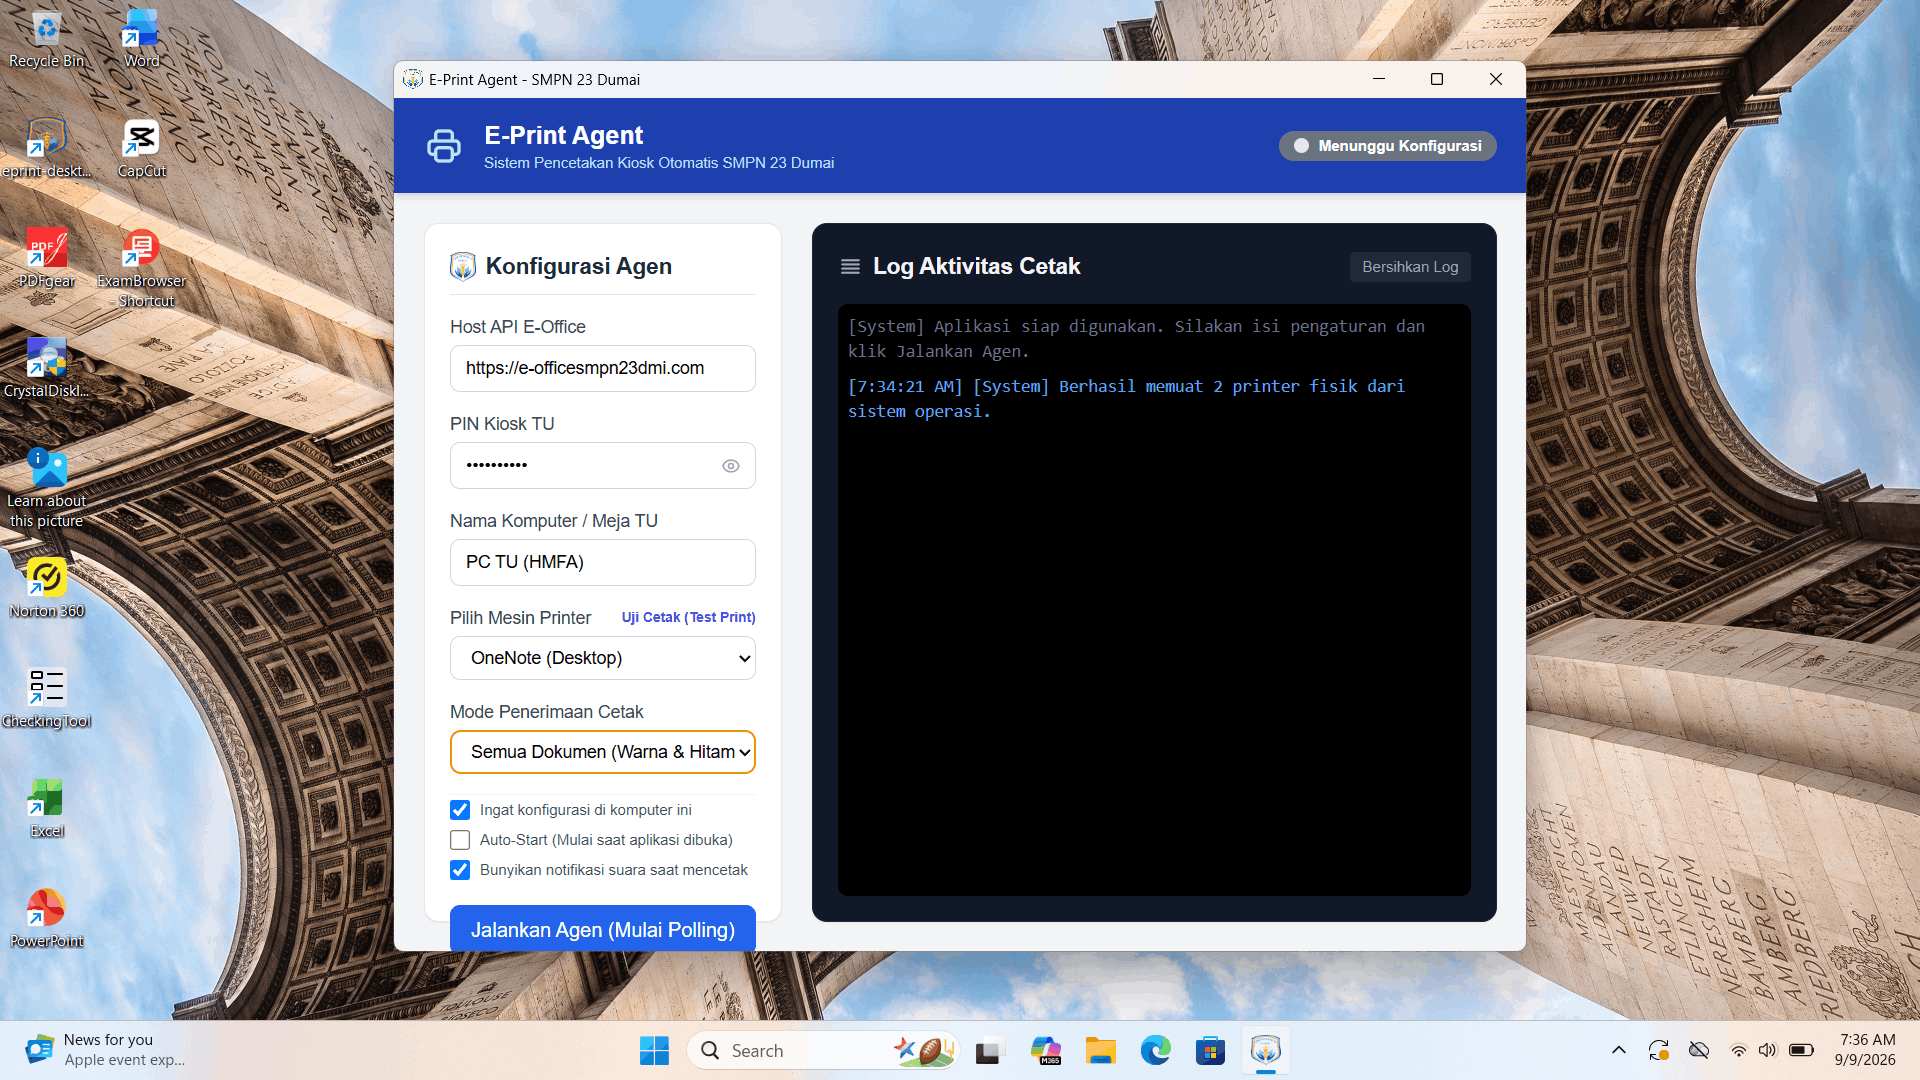Click the Learn about this picture icon
The image size is (1920, 1080).
[46, 489]
